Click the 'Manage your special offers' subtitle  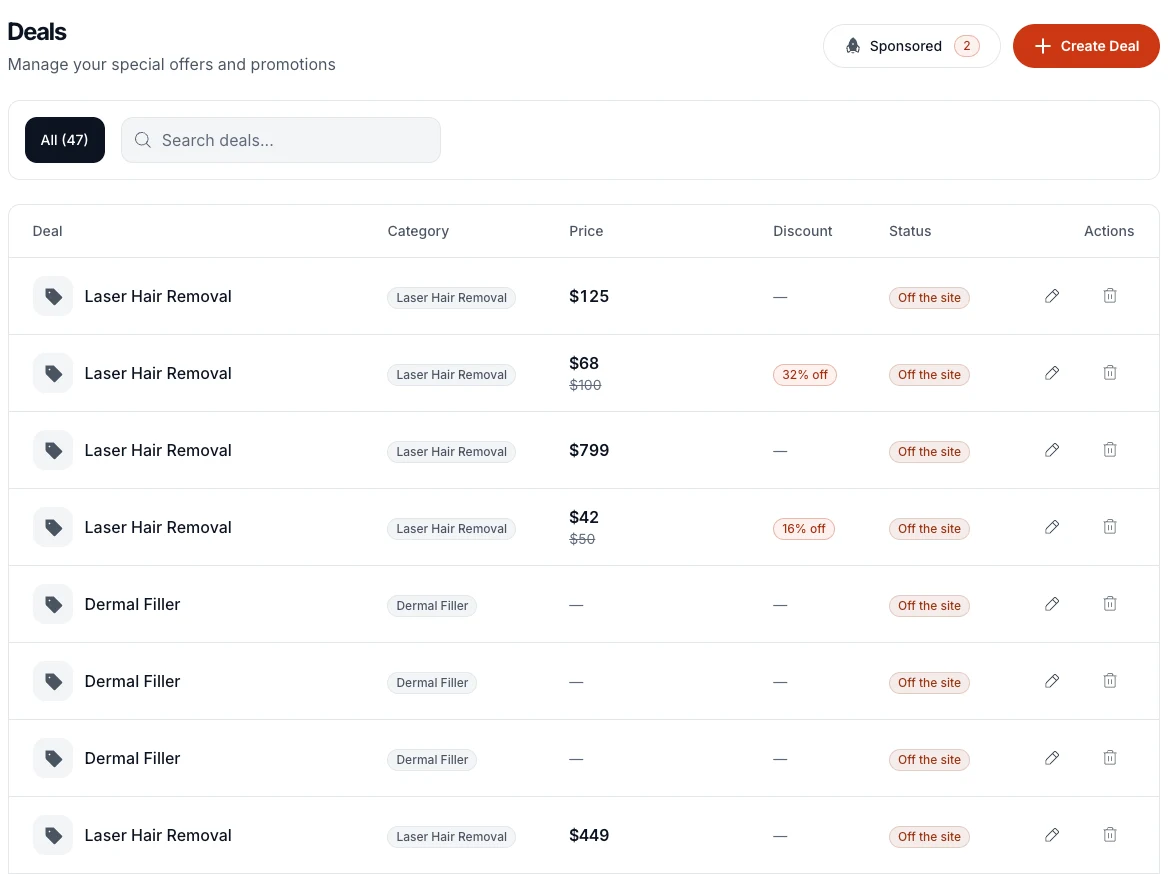(x=171, y=65)
